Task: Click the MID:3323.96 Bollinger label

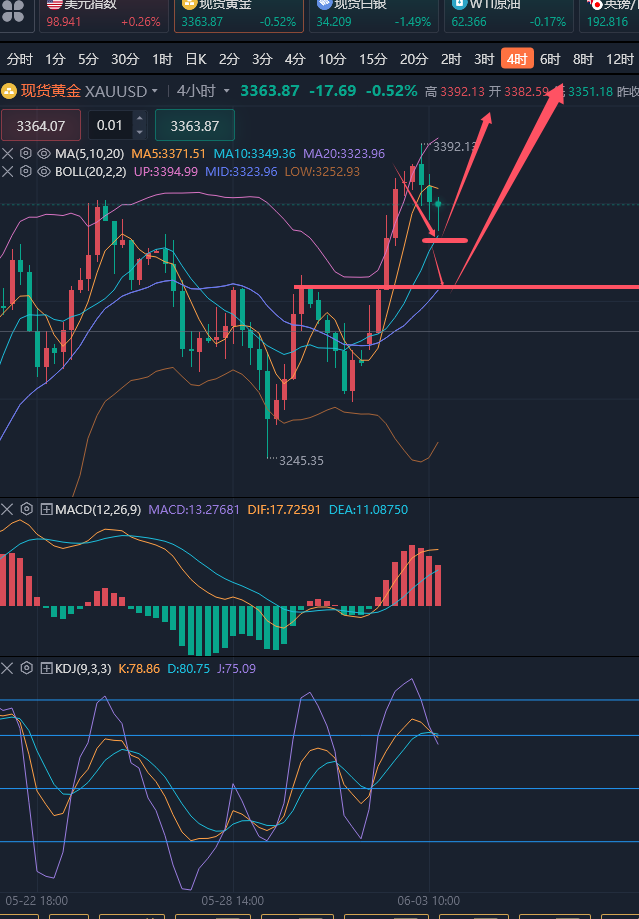Action: pyautogui.click(x=241, y=172)
